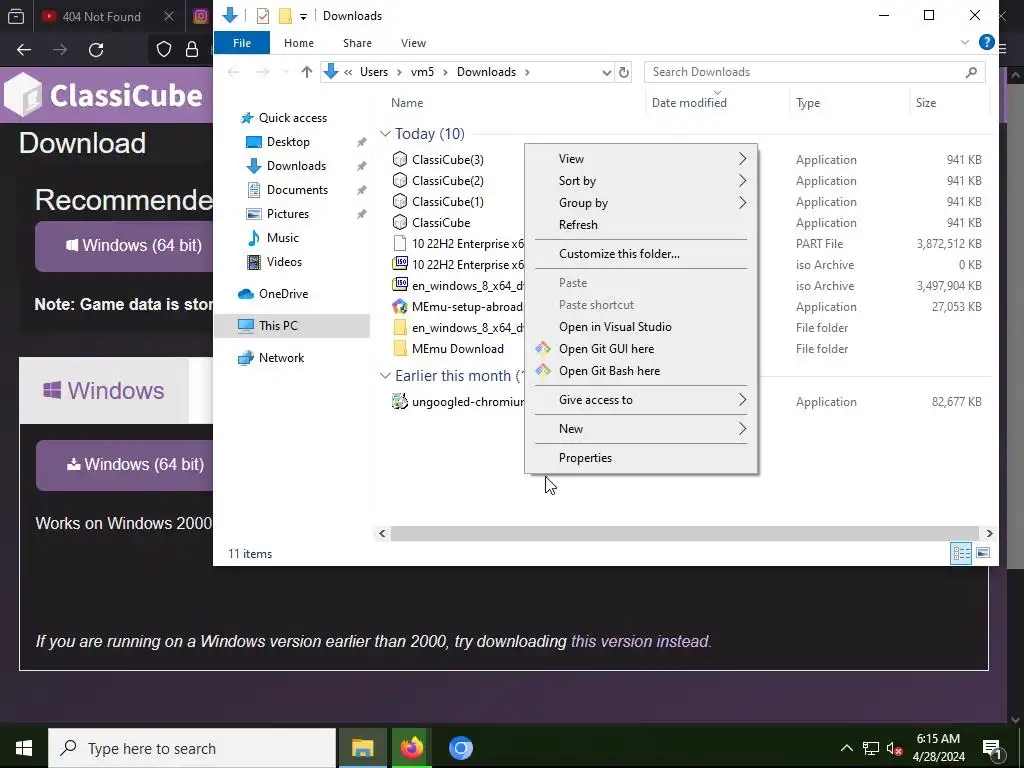Sort by the Type column header
The width and height of the screenshot is (1024, 768).
pos(808,103)
